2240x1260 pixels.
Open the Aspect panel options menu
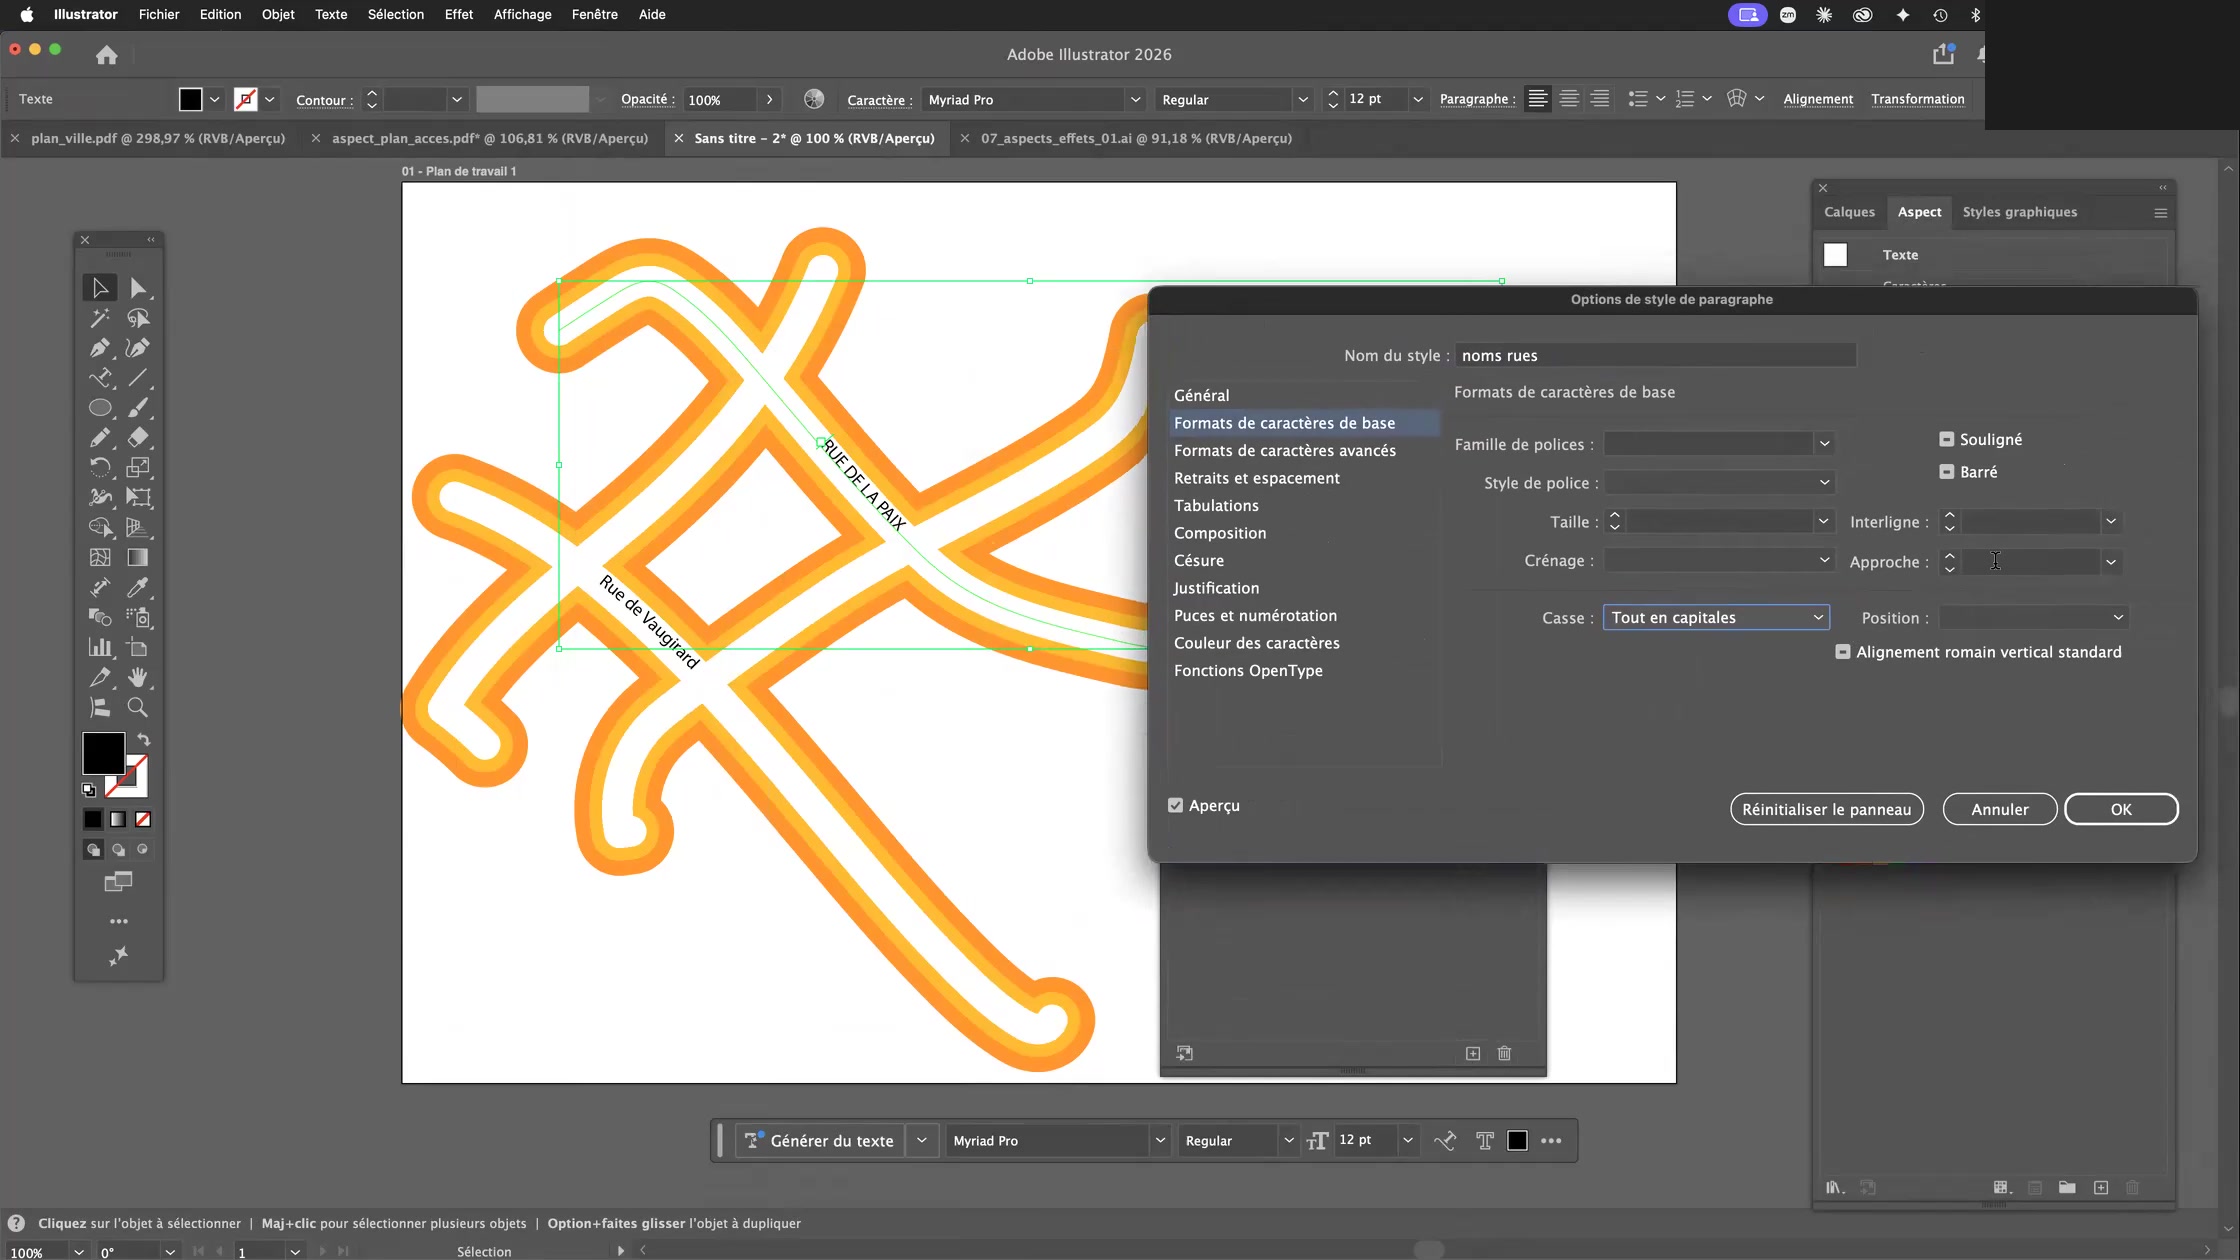[x=2160, y=212]
